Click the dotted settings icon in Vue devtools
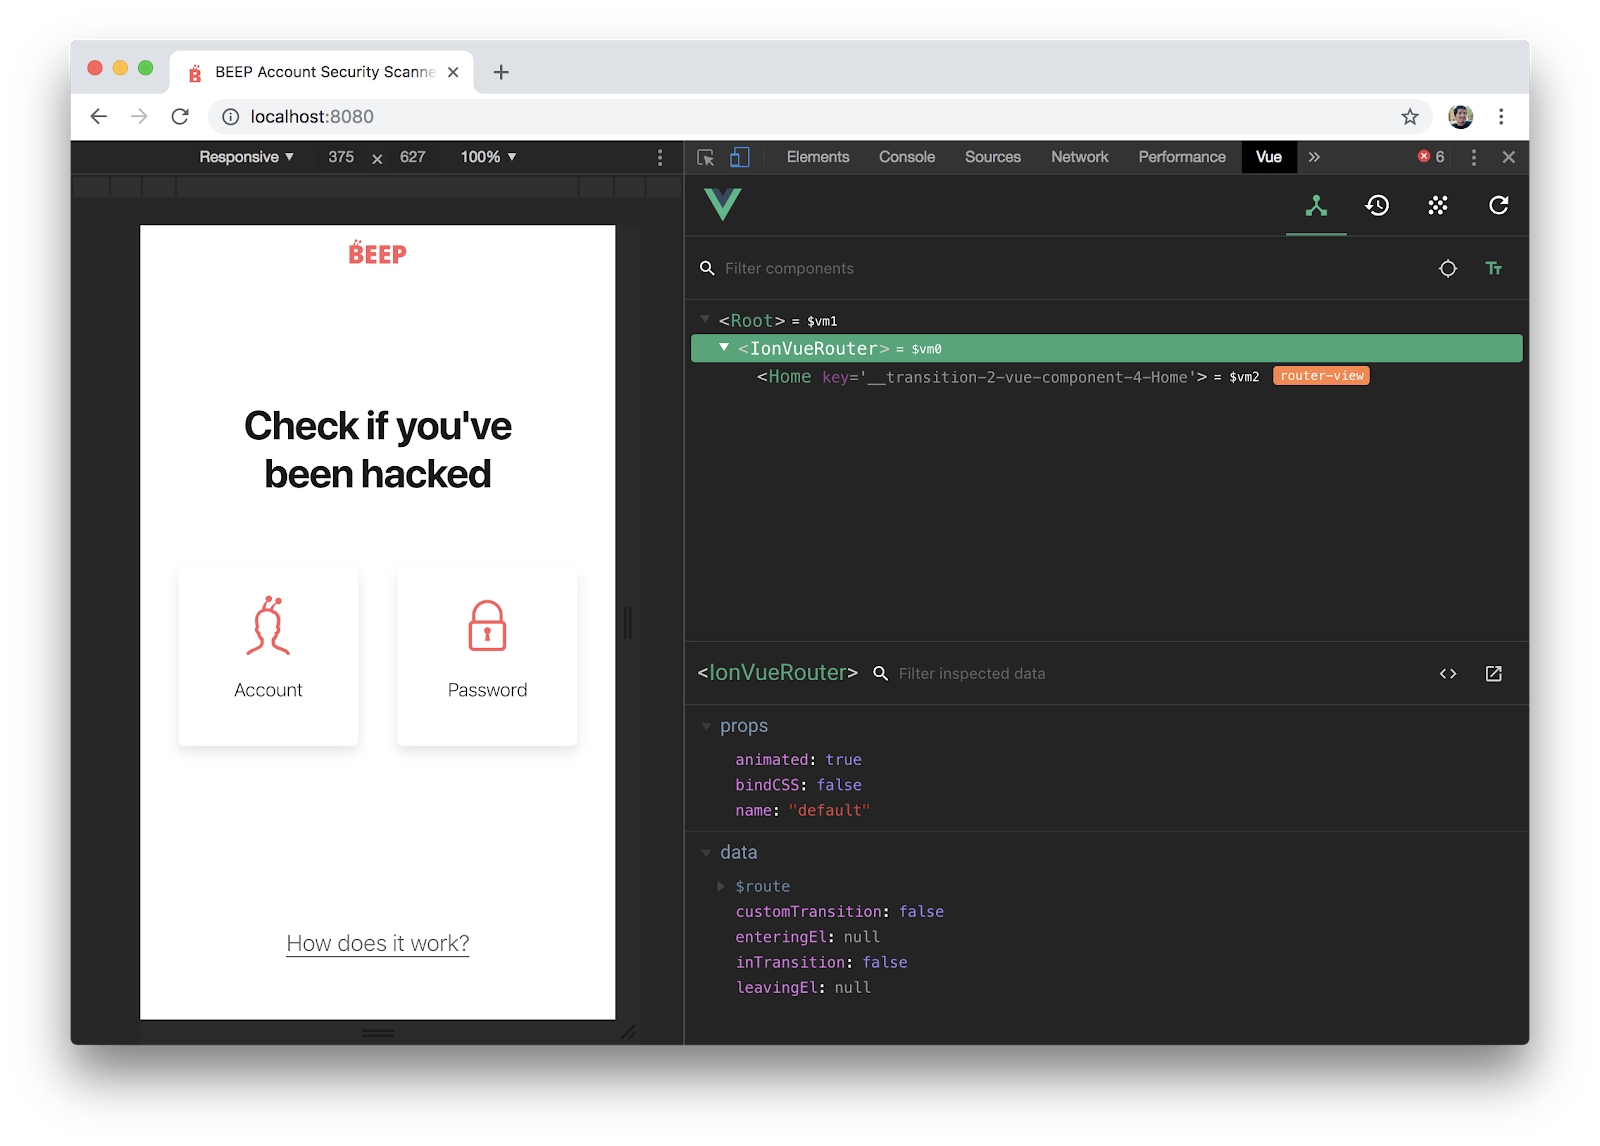1600x1146 pixels. [x=1438, y=206]
